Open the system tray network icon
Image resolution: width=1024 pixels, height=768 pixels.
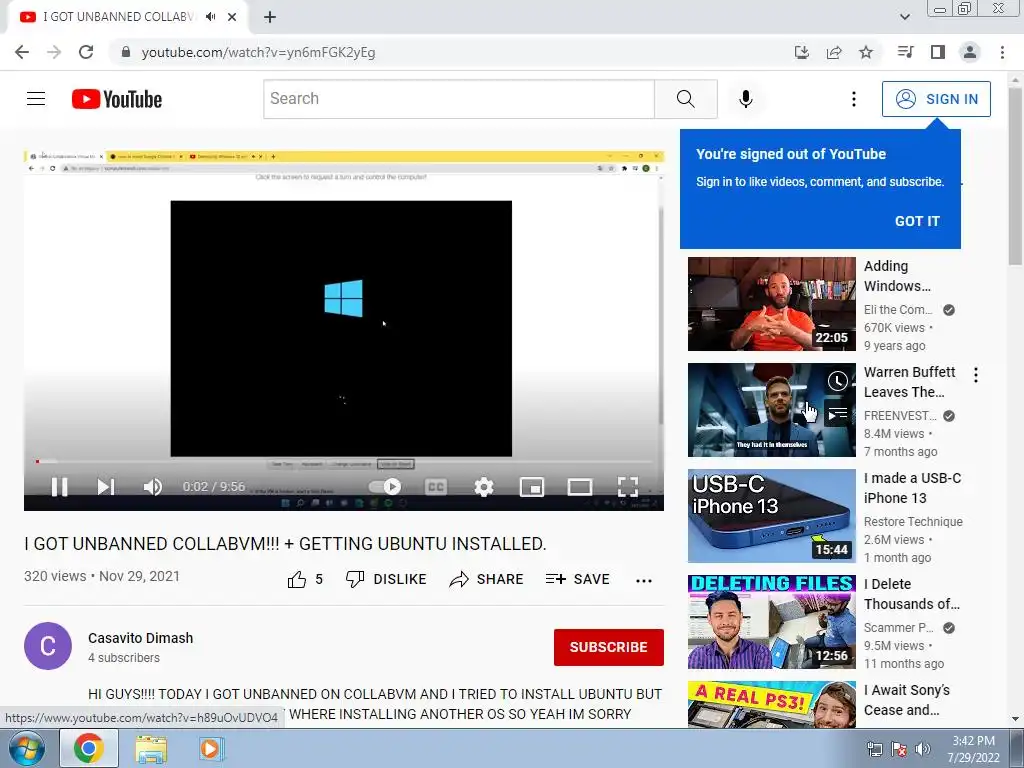874,749
